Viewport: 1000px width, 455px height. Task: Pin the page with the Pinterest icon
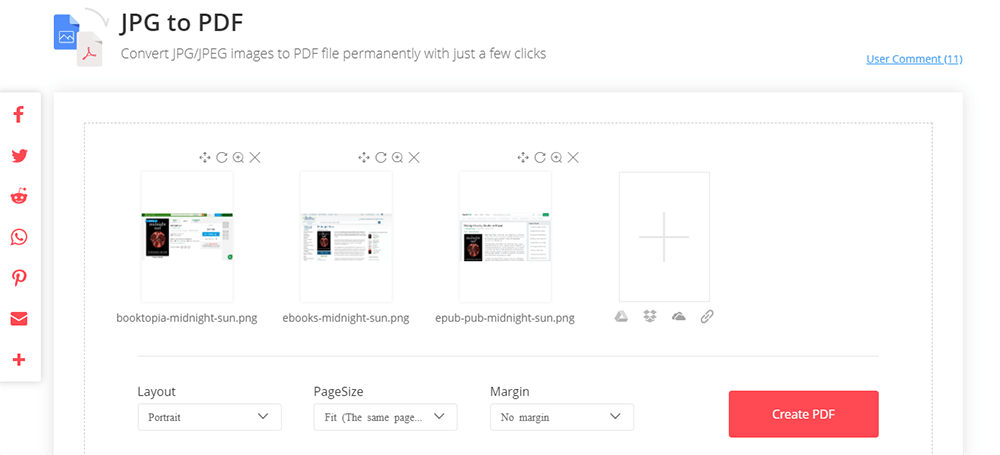tap(18, 278)
